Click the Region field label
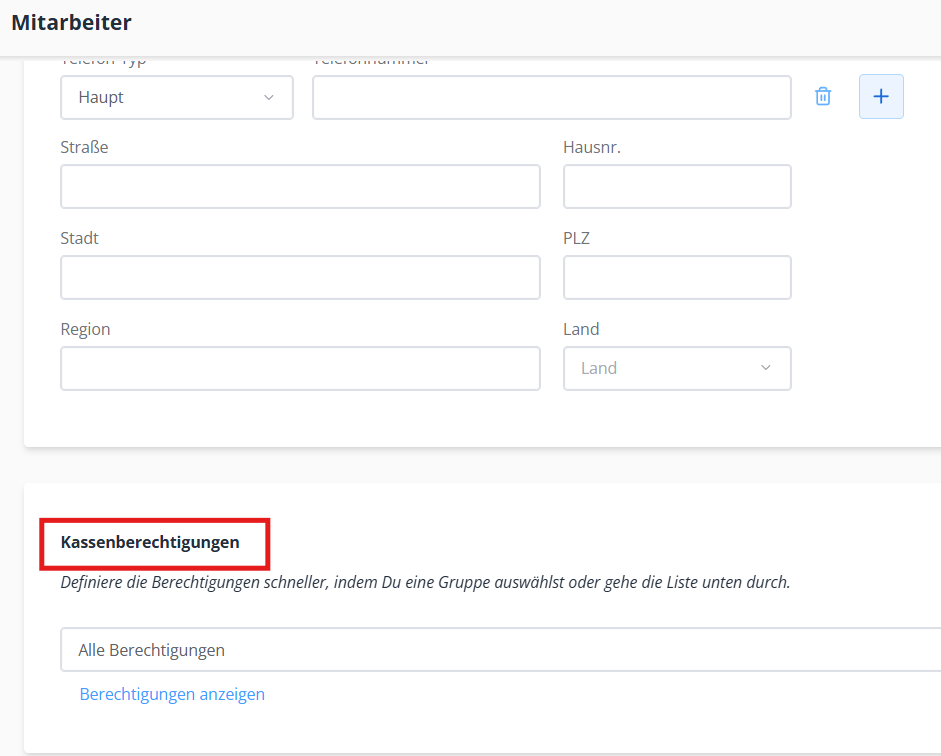Image resolution: width=941 pixels, height=756 pixels. (85, 329)
